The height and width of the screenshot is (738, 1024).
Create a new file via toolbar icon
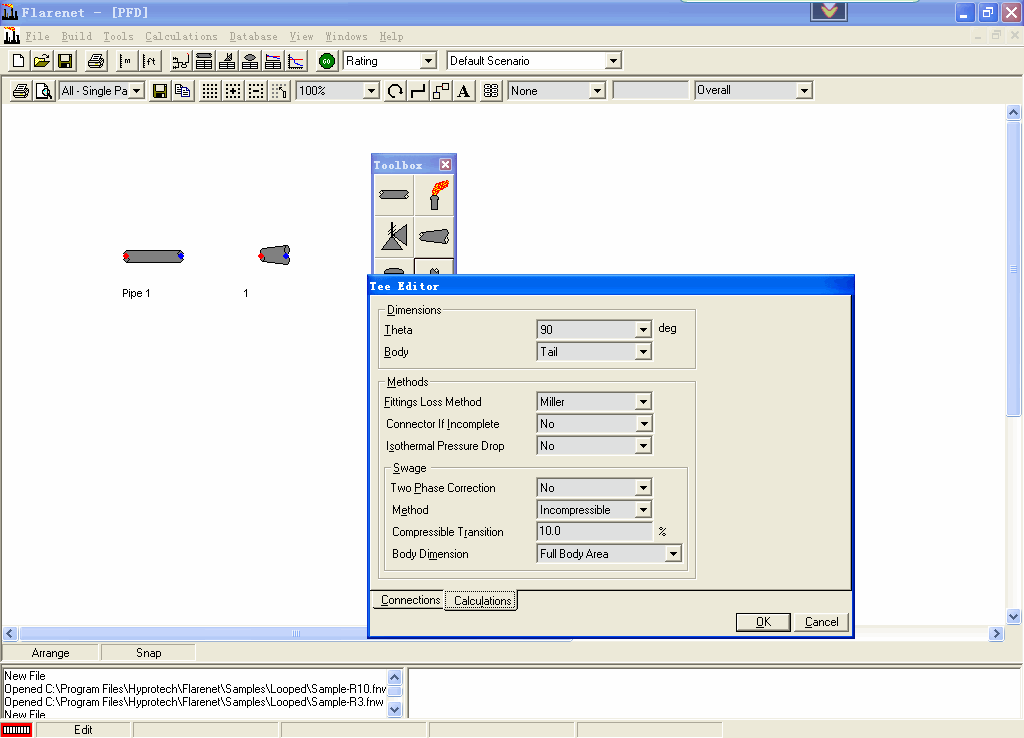18,61
